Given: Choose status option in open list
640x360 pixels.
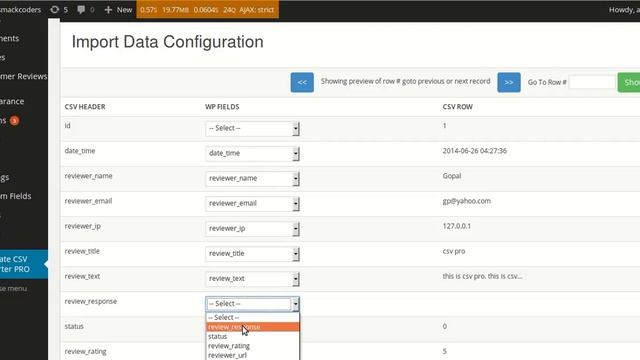Looking at the screenshot, I should click(x=253, y=336).
